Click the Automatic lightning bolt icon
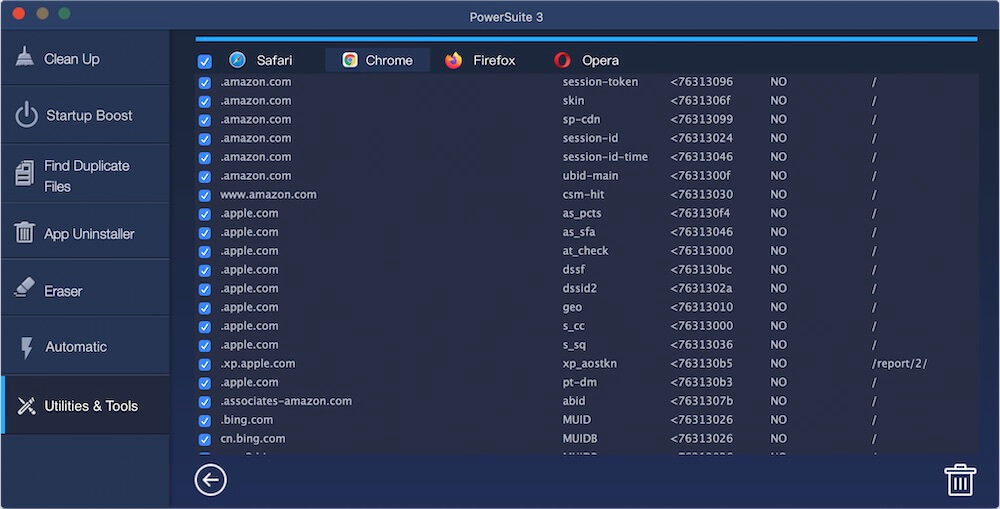 26,348
